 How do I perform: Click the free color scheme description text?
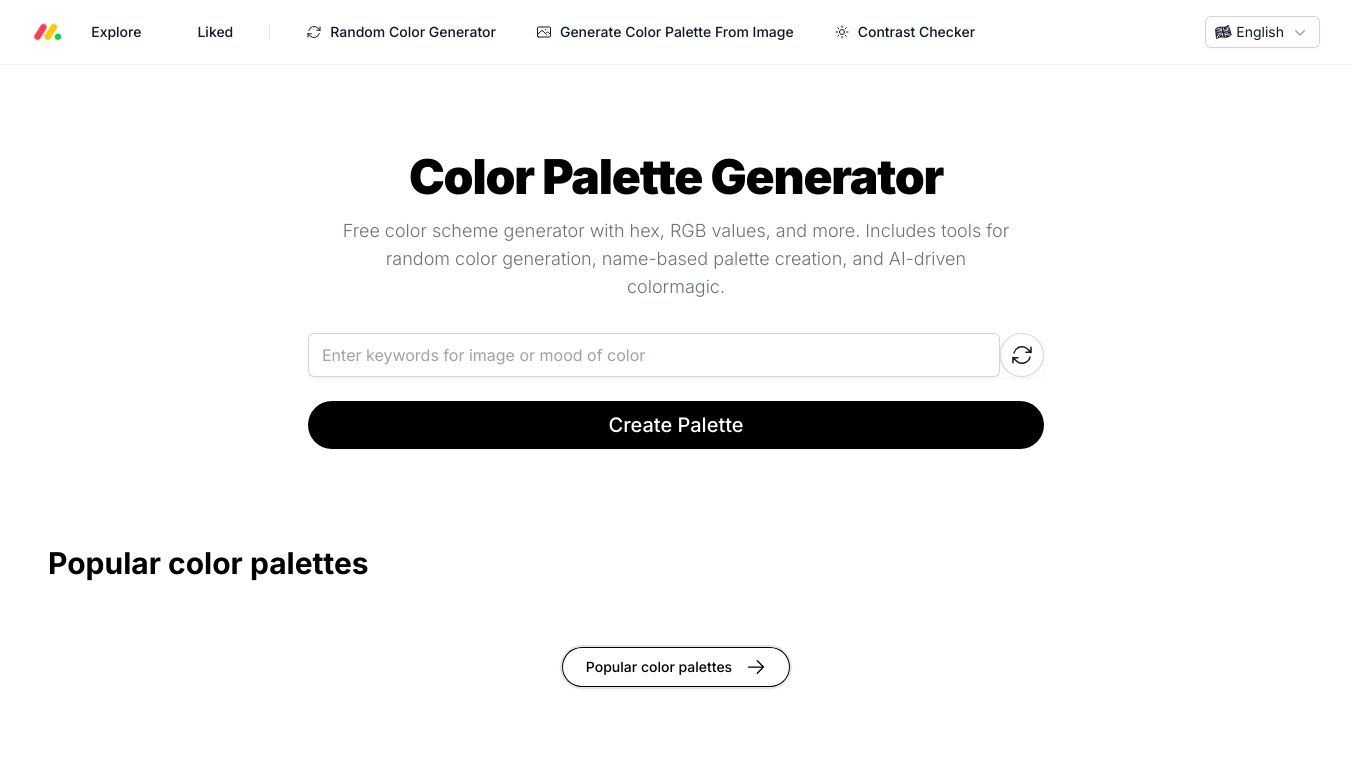click(676, 258)
